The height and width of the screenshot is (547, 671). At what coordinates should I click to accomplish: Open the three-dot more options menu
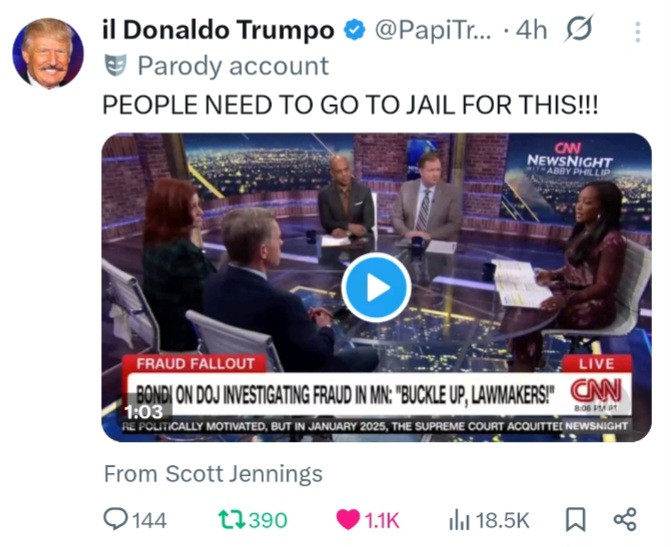point(638,32)
